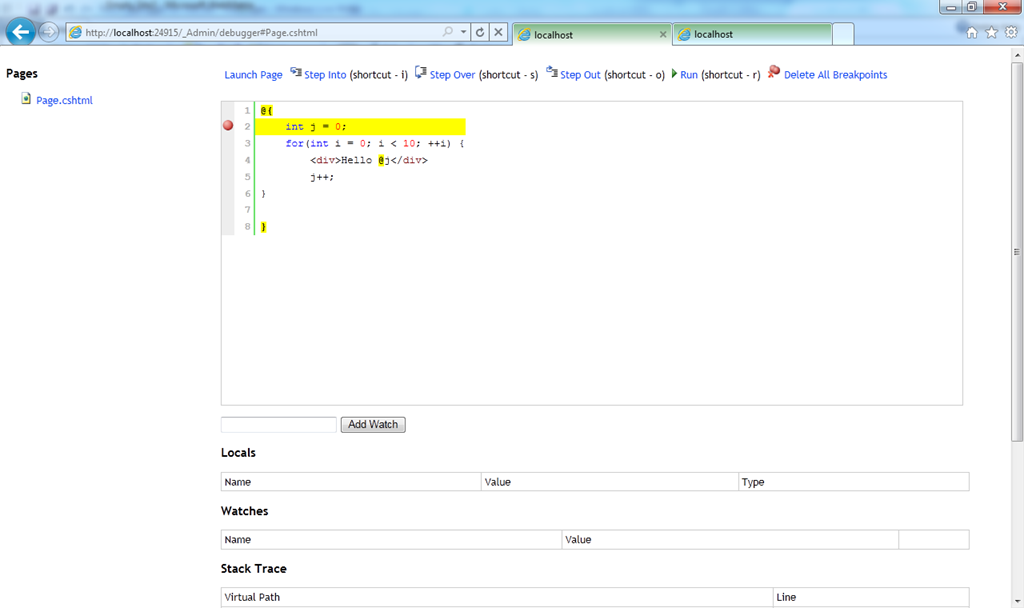The width and height of the screenshot is (1024, 608).
Task: Remove the breakpoint dot on line 2
Action: 228,125
